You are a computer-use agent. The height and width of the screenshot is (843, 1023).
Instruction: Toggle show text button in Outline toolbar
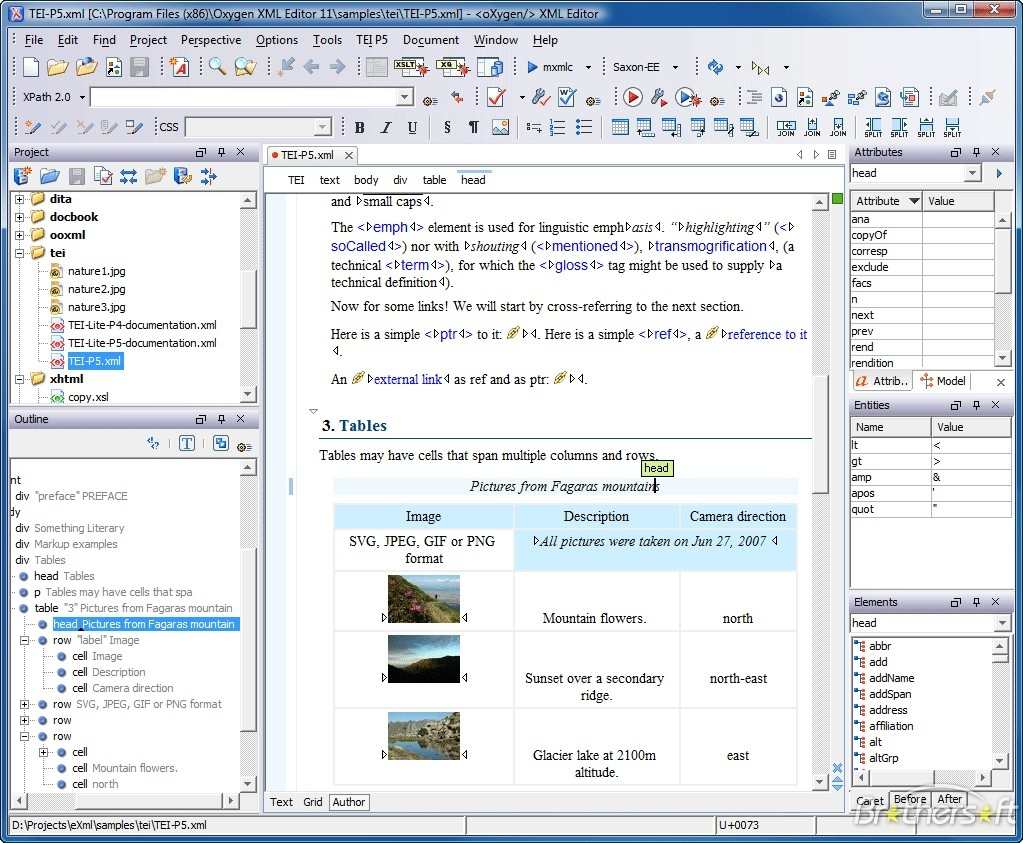click(x=187, y=444)
